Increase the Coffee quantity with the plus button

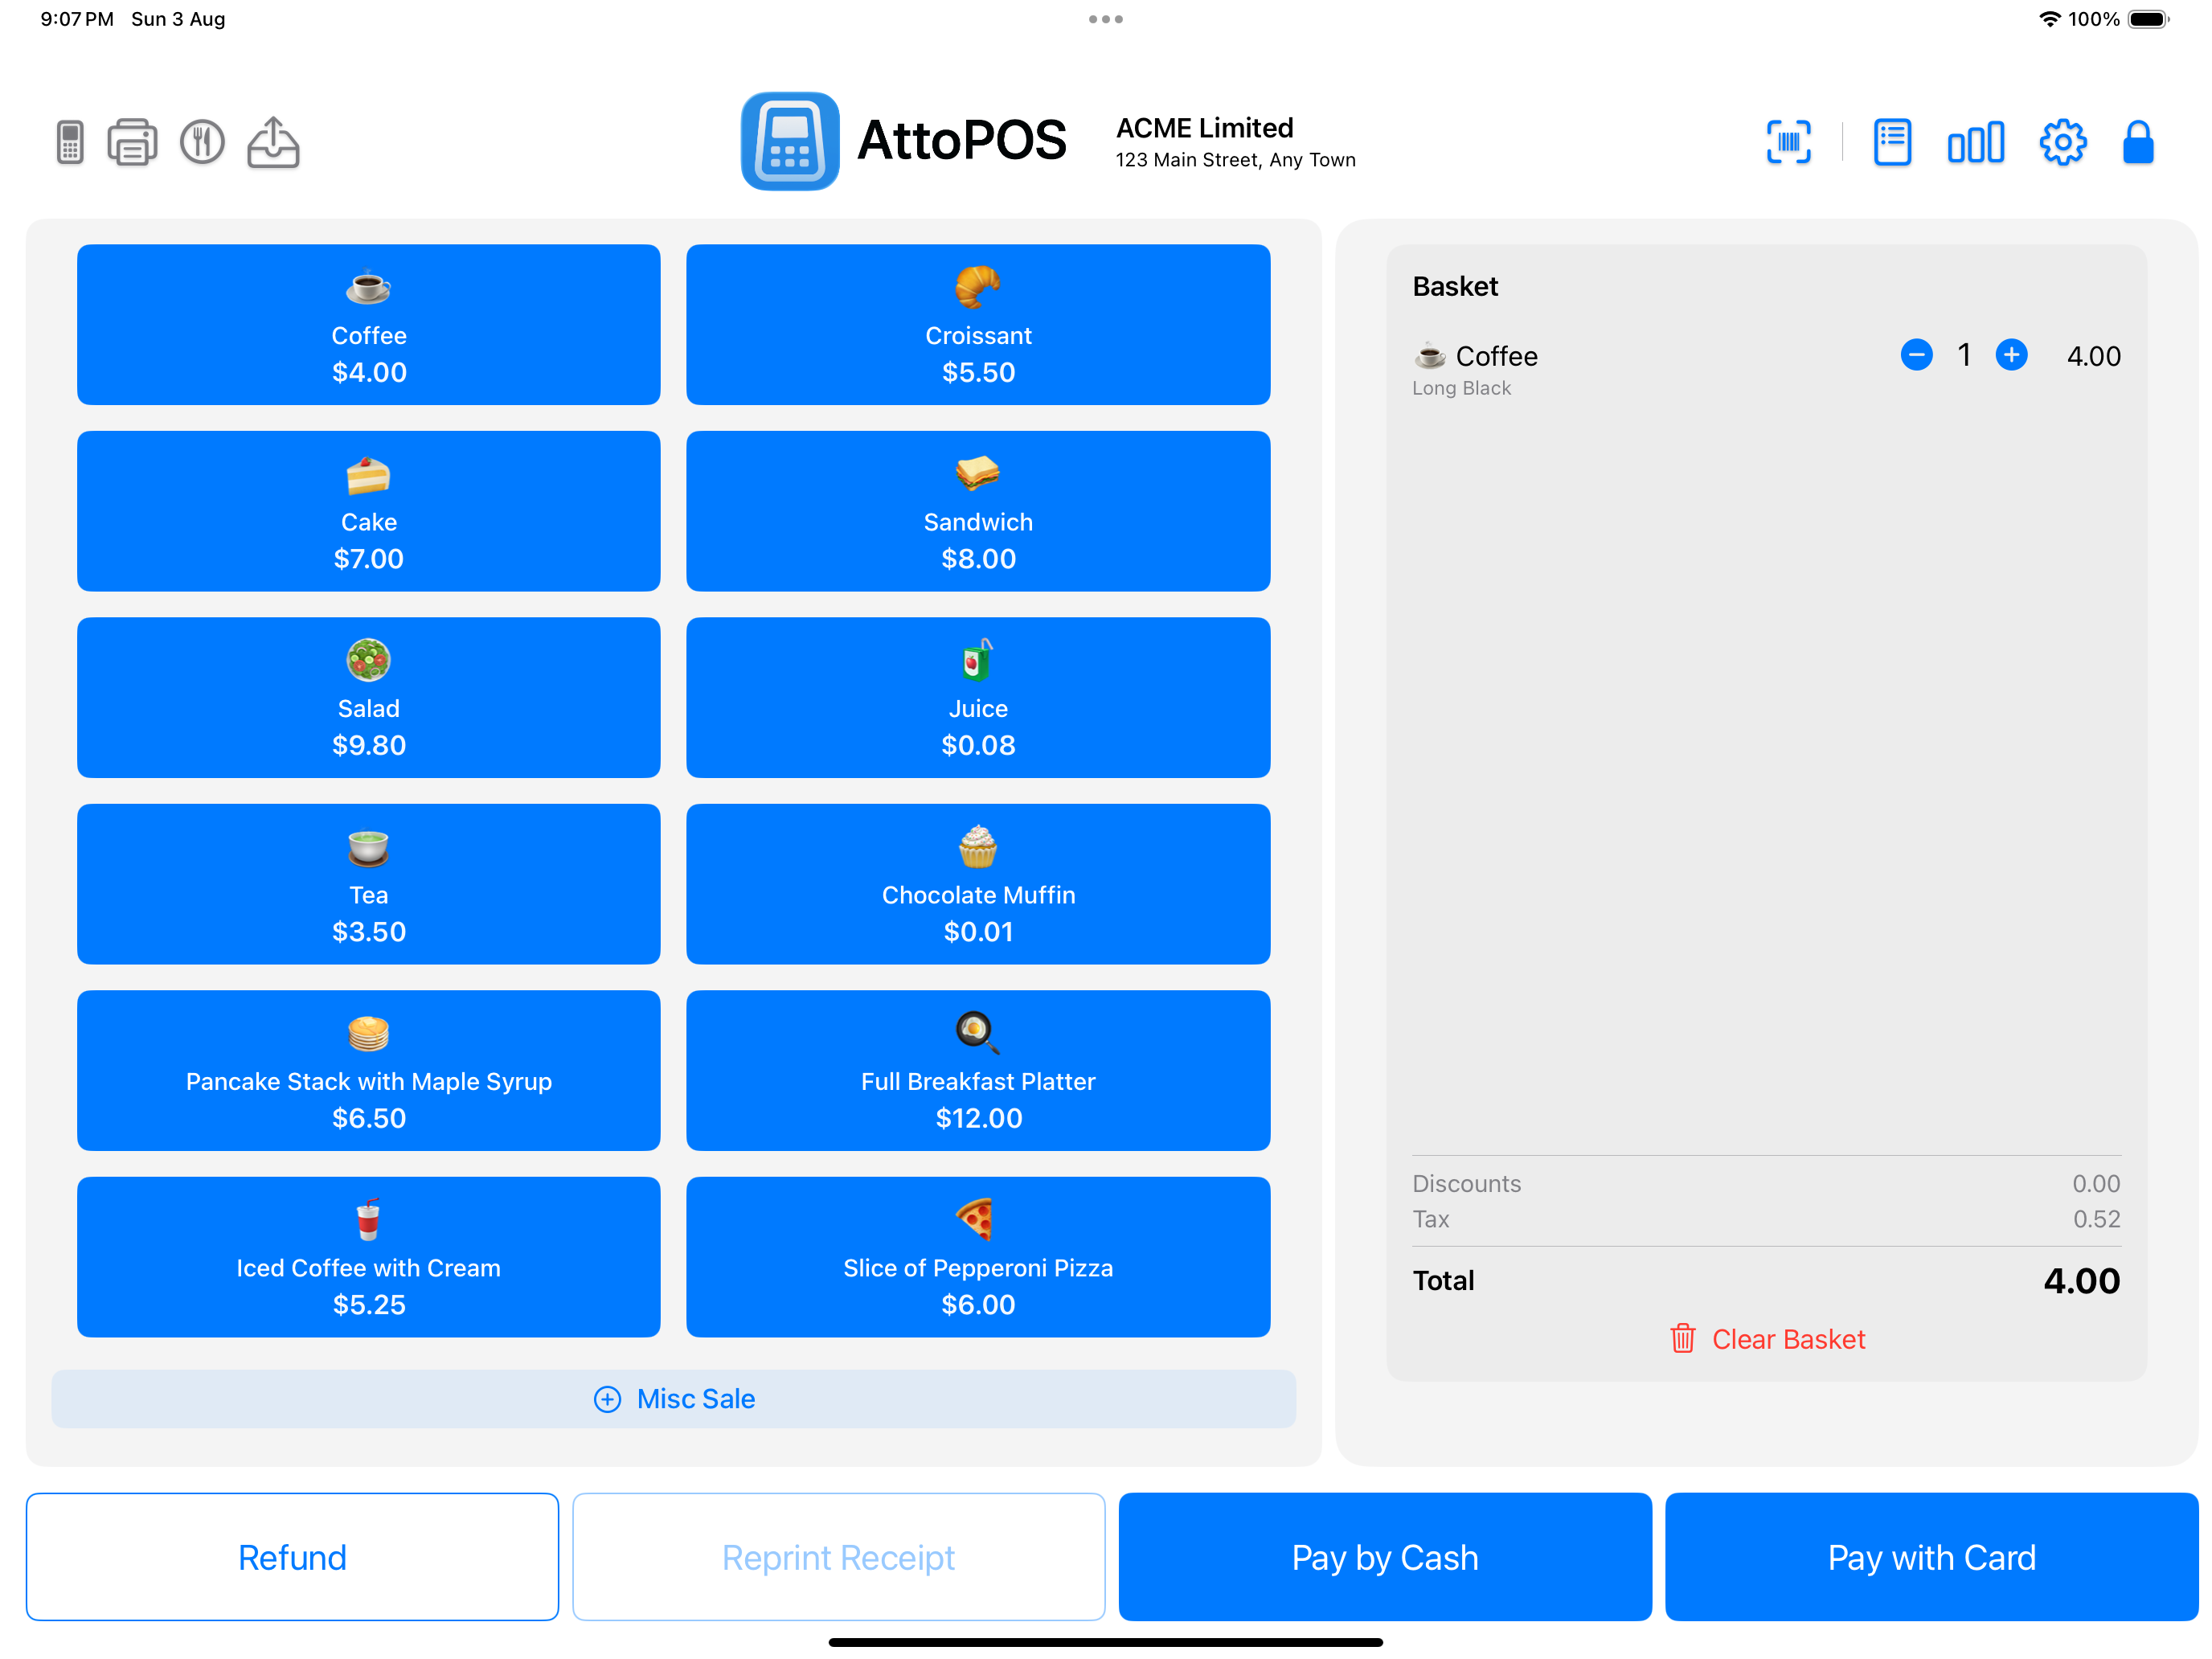(2012, 355)
